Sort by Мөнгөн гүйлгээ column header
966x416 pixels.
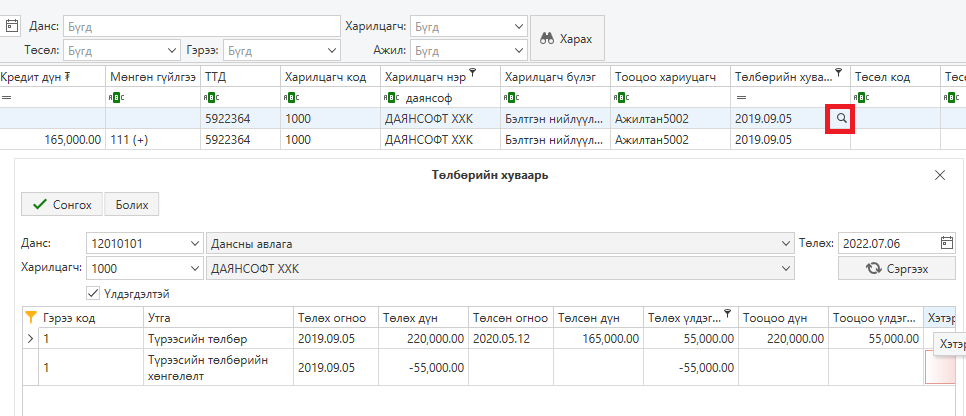[153, 77]
